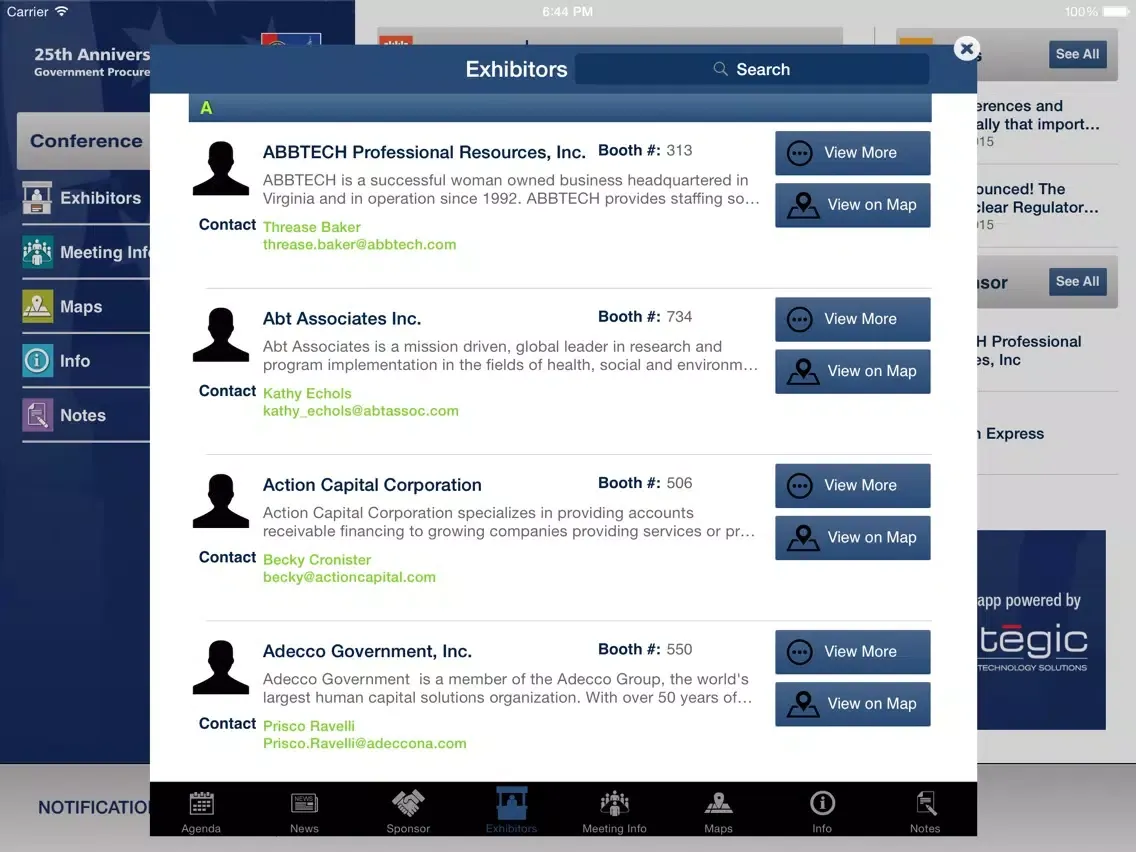Click ABBTECH Professional Resources avatar silhouette
This screenshot has width=1136, height=852.
point(221,168)
